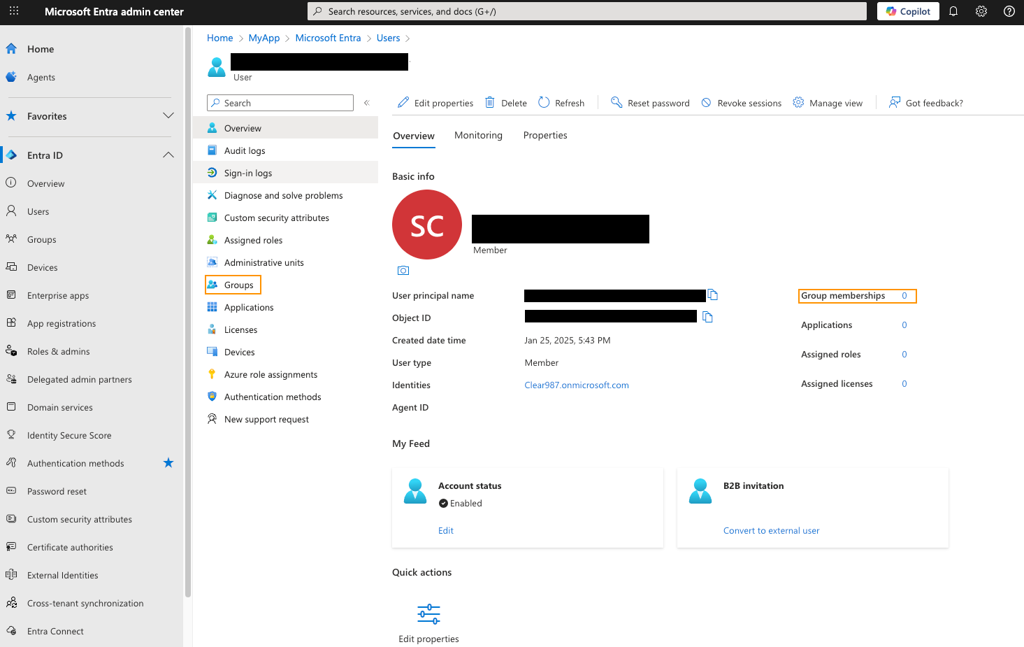Click Refresh in the toolbar
1024x647 pixels.
[561, 103]
